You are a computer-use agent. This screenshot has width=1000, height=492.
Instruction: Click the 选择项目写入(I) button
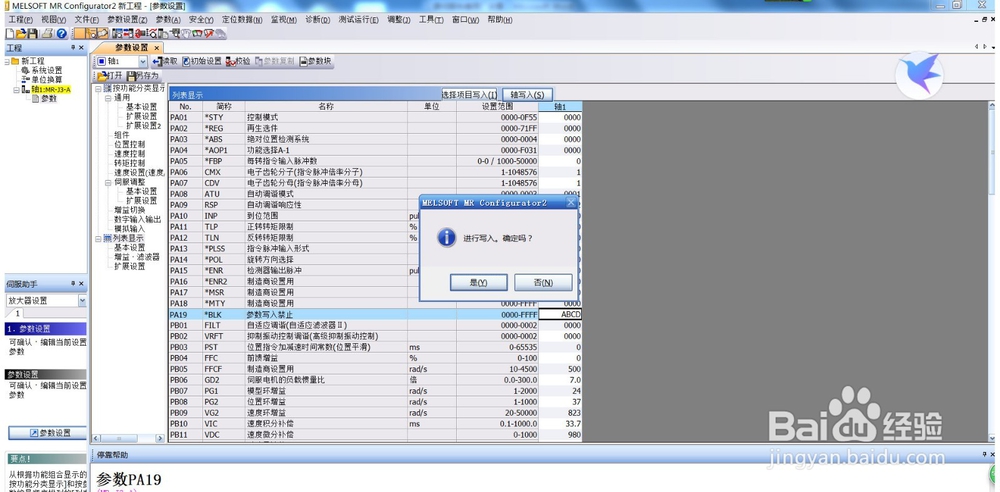[x=469, y=94]
